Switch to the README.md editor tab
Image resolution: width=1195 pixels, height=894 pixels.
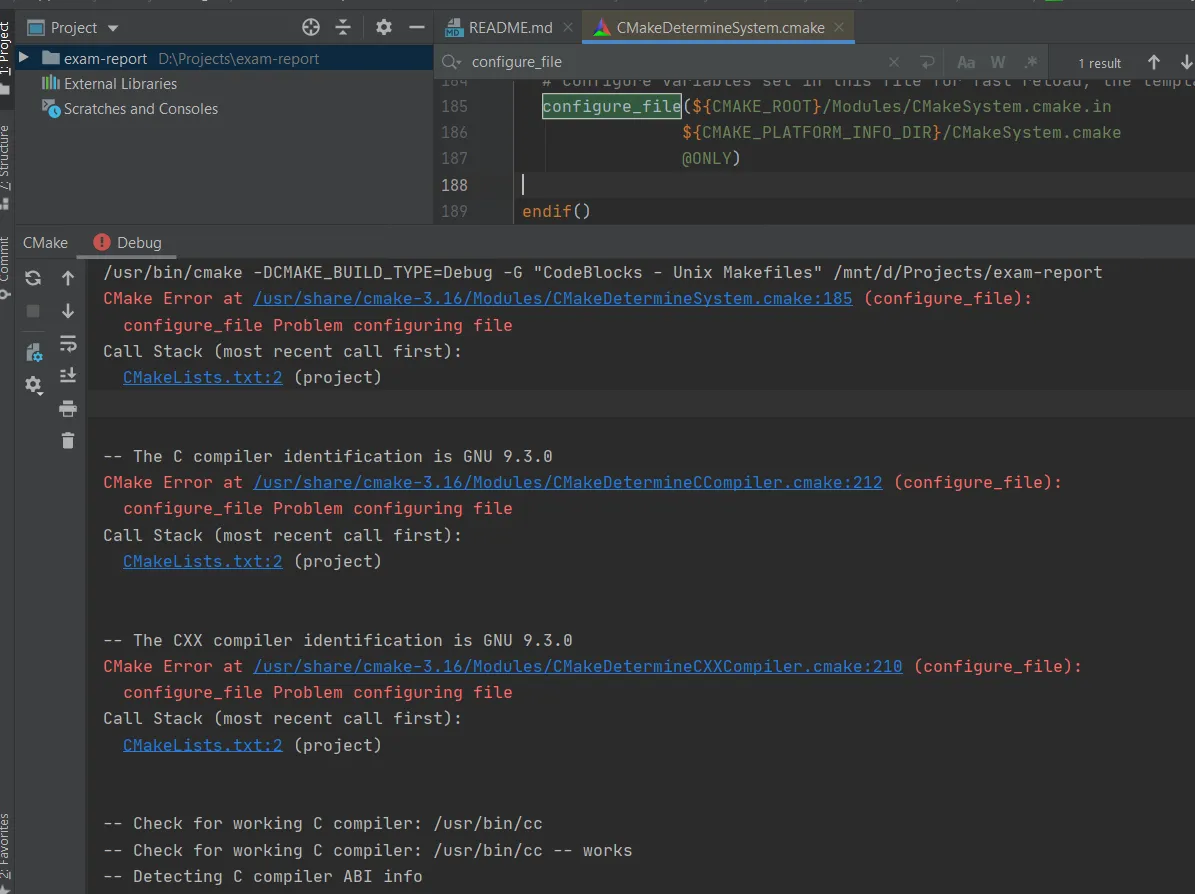tap(510, 28)
